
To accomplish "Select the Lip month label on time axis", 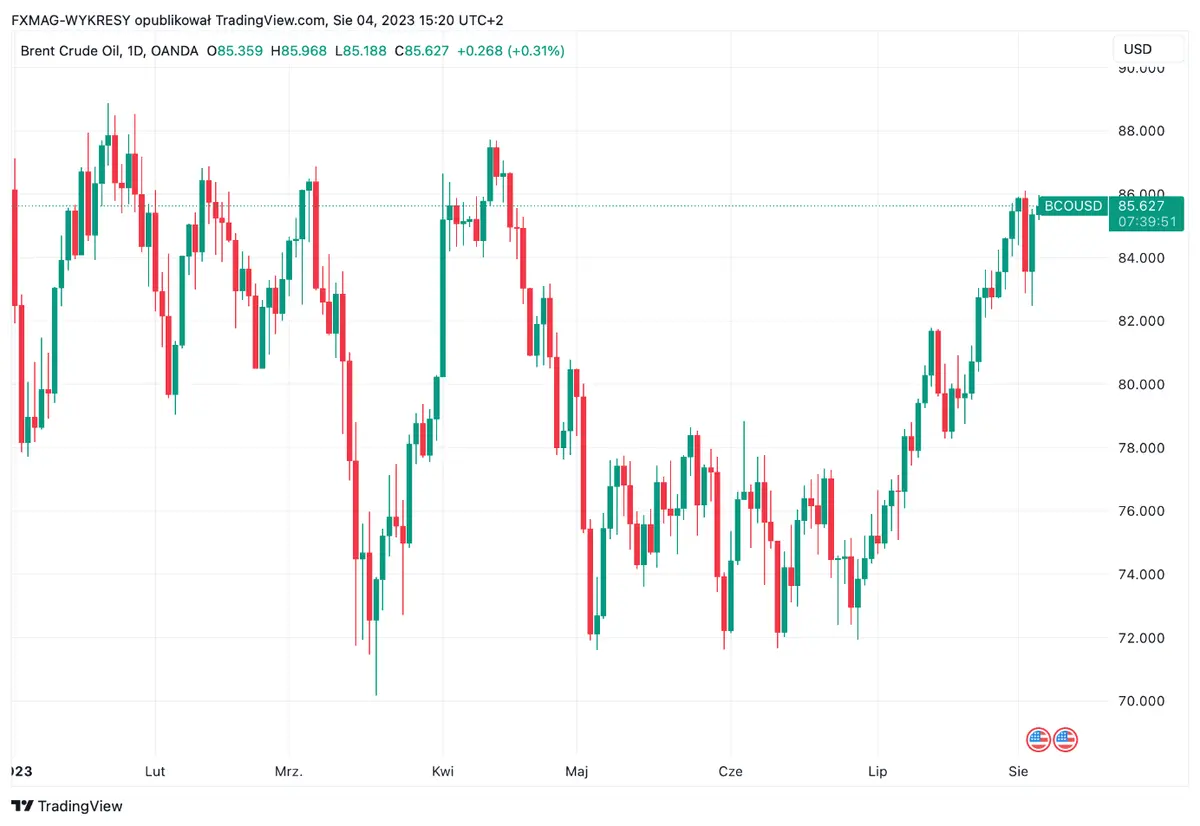I will pos(877,771).
